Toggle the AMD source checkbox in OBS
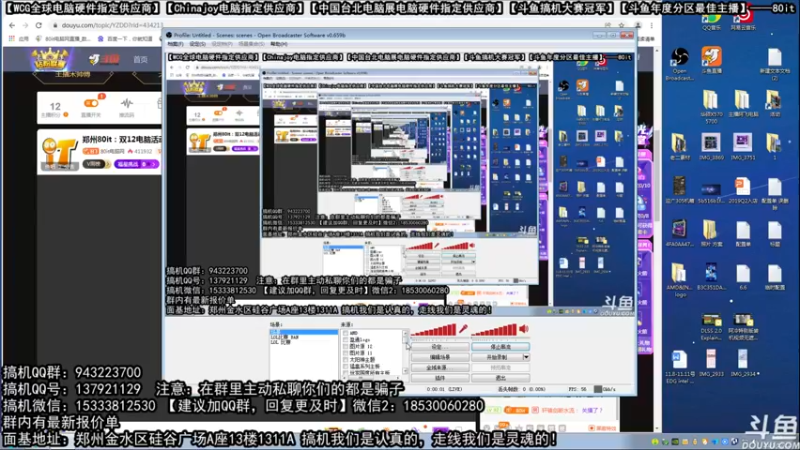 coord(345,333)
